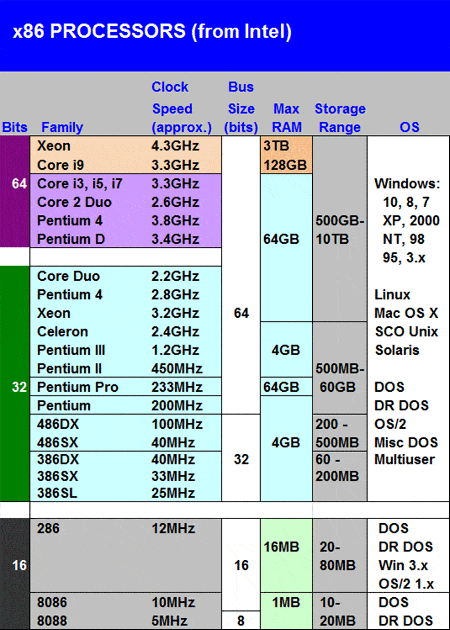Click the 'Win 3.x' OS entry

click(x=403, y=565)
